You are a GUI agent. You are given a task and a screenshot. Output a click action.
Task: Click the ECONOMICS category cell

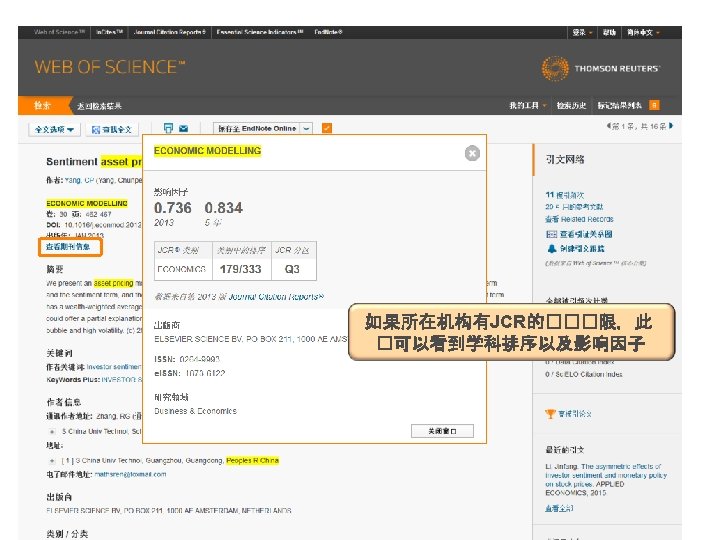coord(181,269)
